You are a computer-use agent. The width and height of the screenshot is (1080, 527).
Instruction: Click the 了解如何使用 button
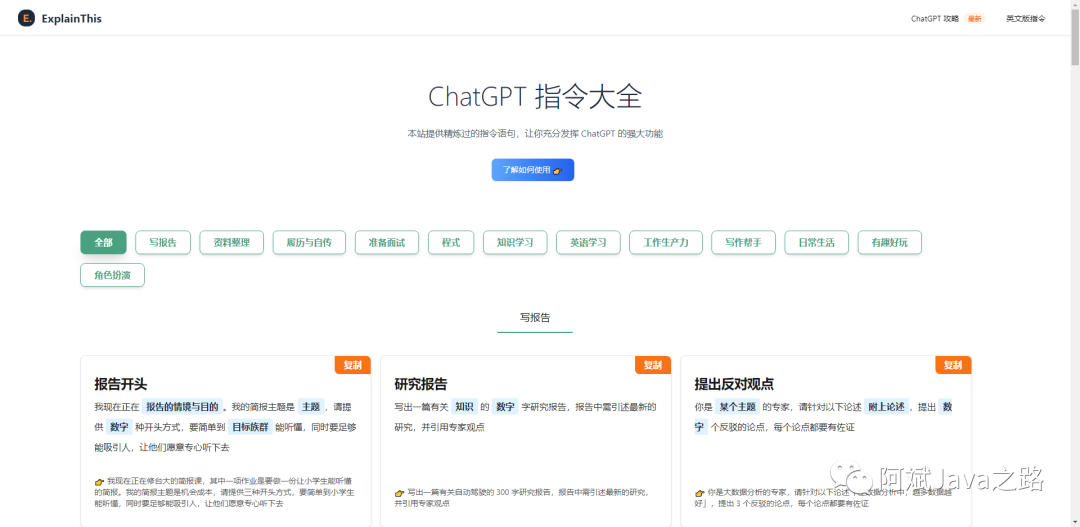click(x=532, y=170)
